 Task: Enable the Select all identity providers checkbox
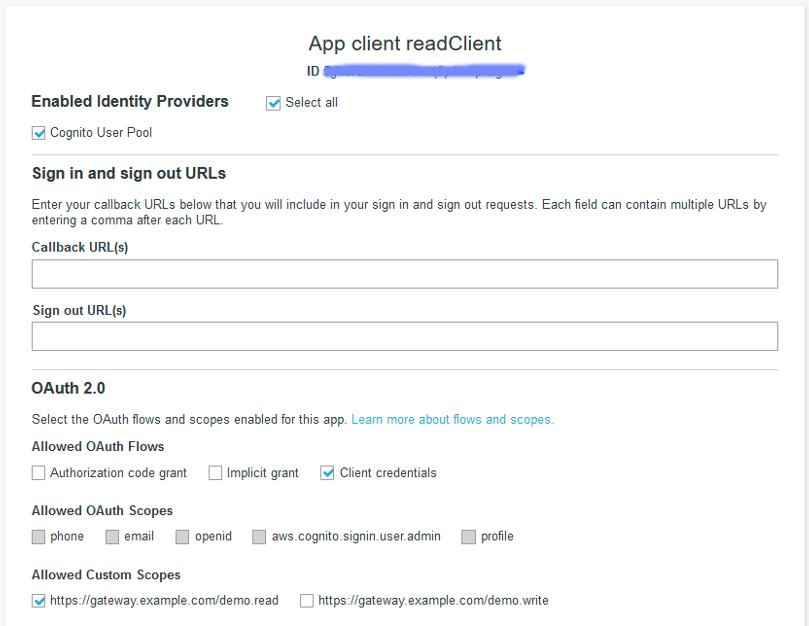tap(273, 102)
